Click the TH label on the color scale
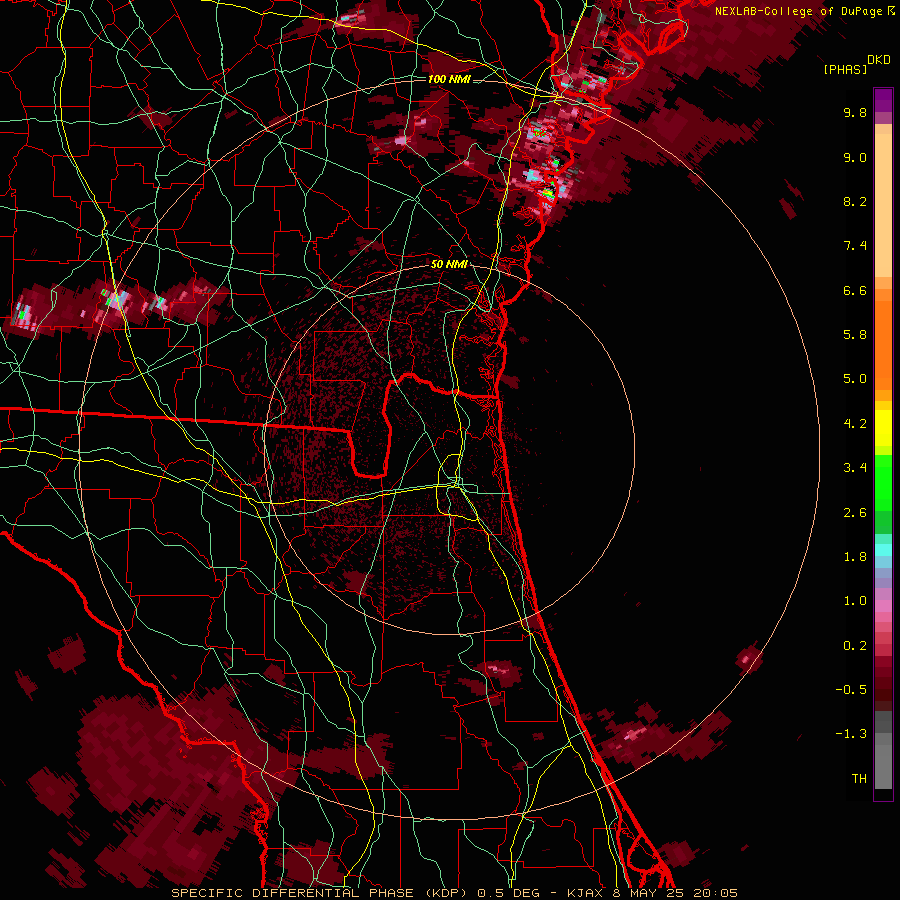Screen dimensions: 900x900 tap(859, 778)
